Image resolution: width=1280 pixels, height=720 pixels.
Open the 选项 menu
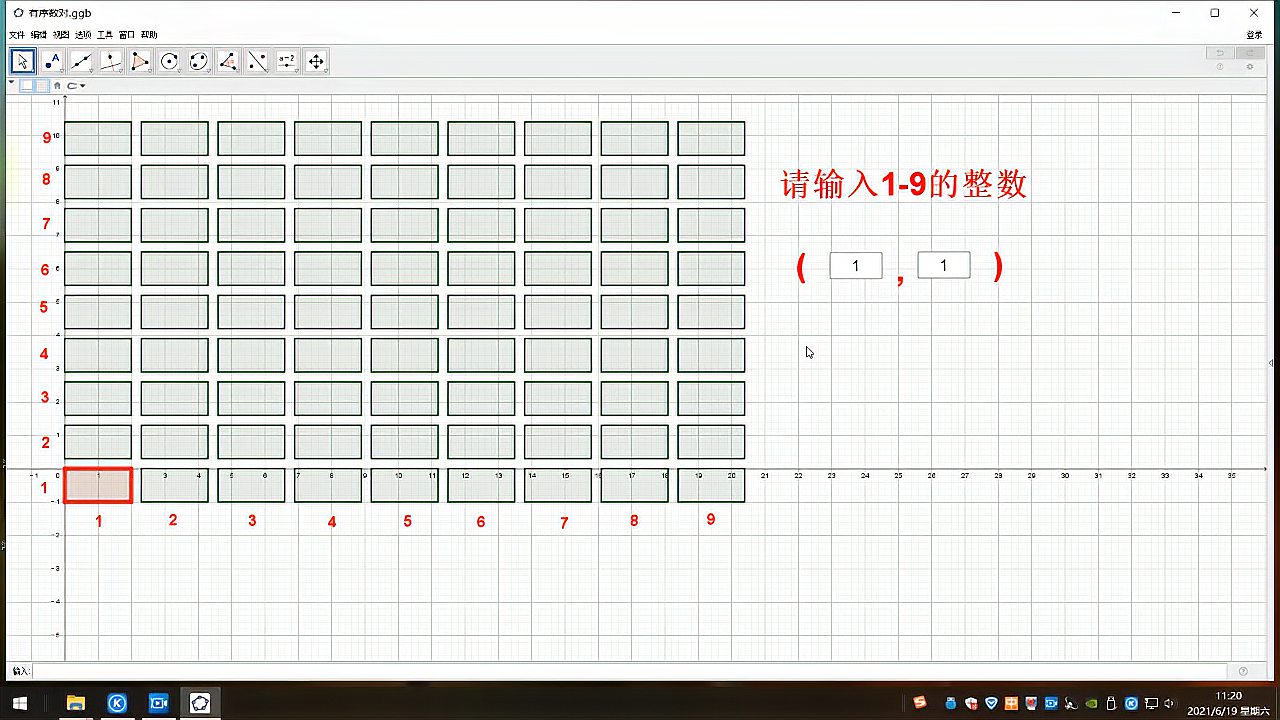coord(83,35)
